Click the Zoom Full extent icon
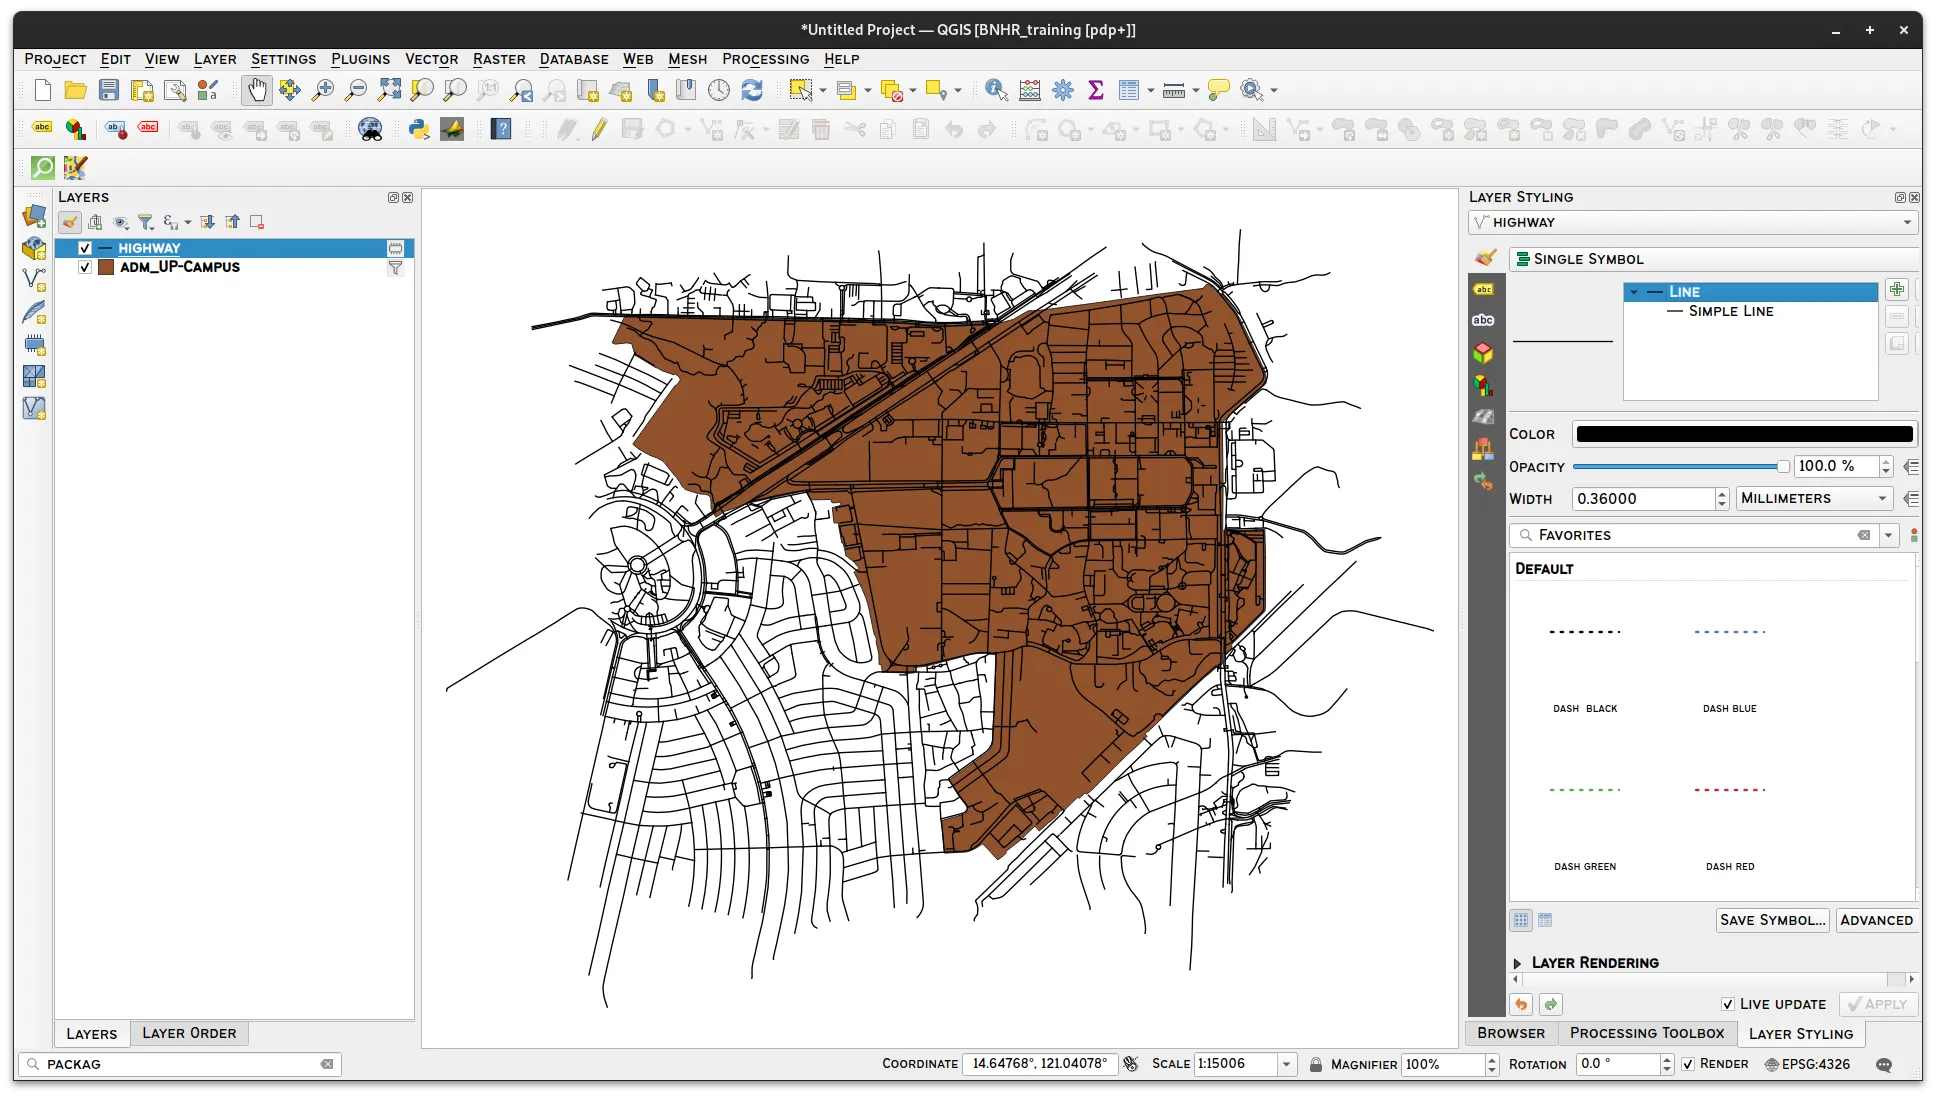Screen dimensions: 1936x1097 [x=389, y=91]
